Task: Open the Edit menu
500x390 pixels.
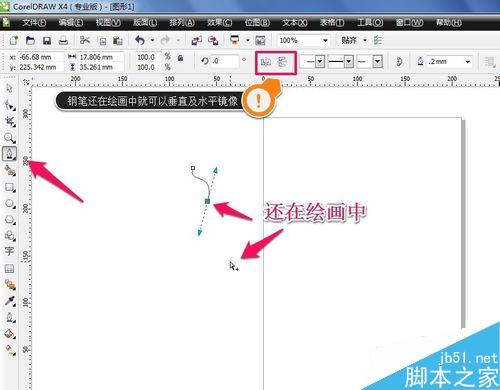Action: (71, 23)
